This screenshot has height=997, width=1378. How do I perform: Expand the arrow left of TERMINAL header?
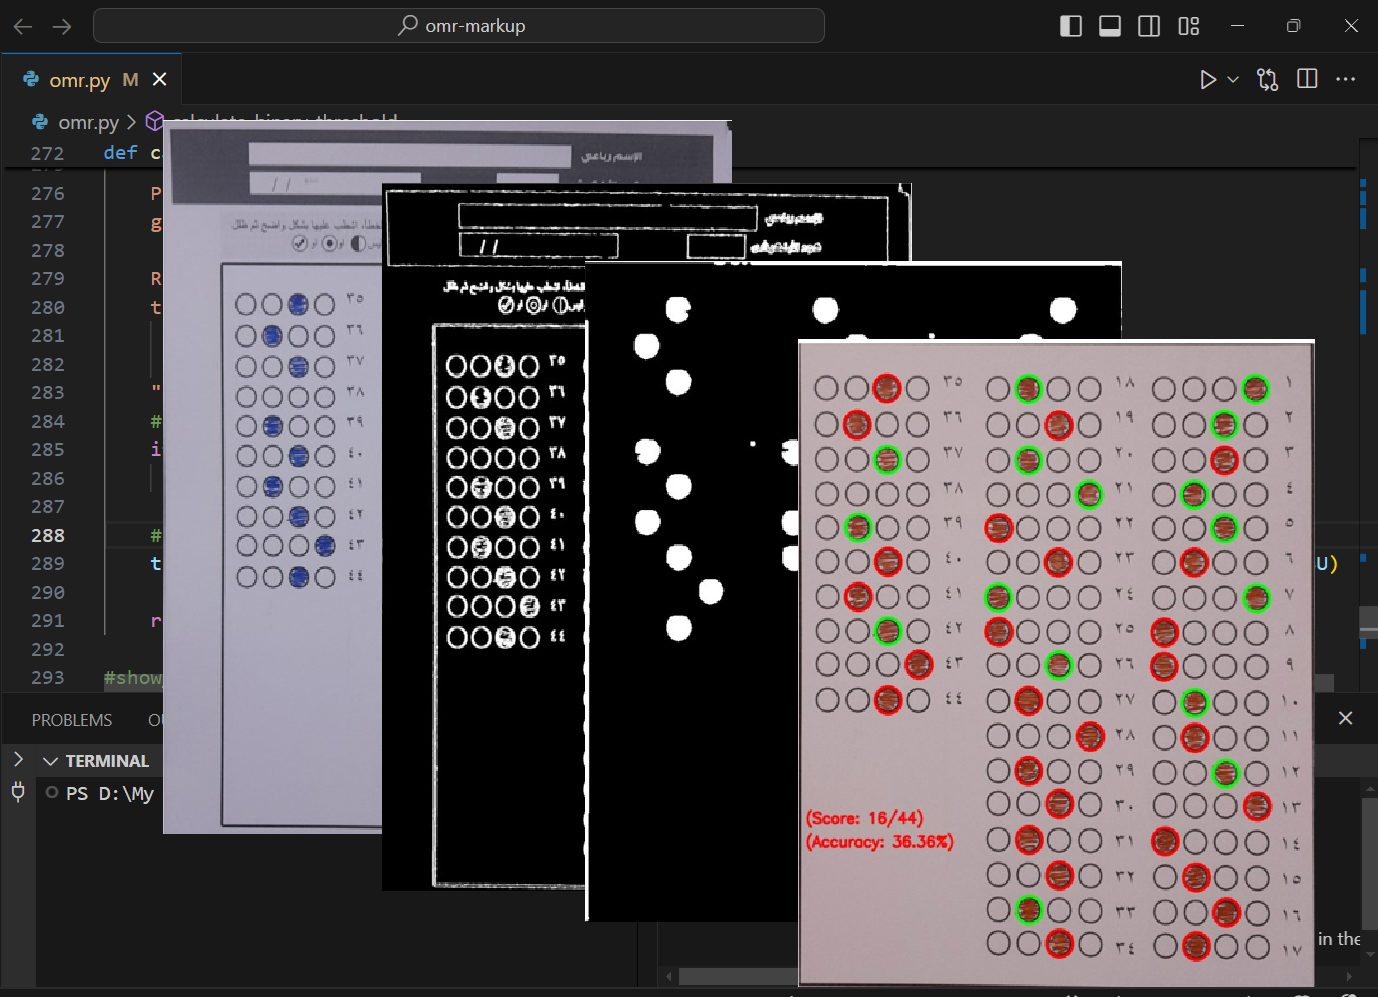pyautogui.click(x=18, y=760)
